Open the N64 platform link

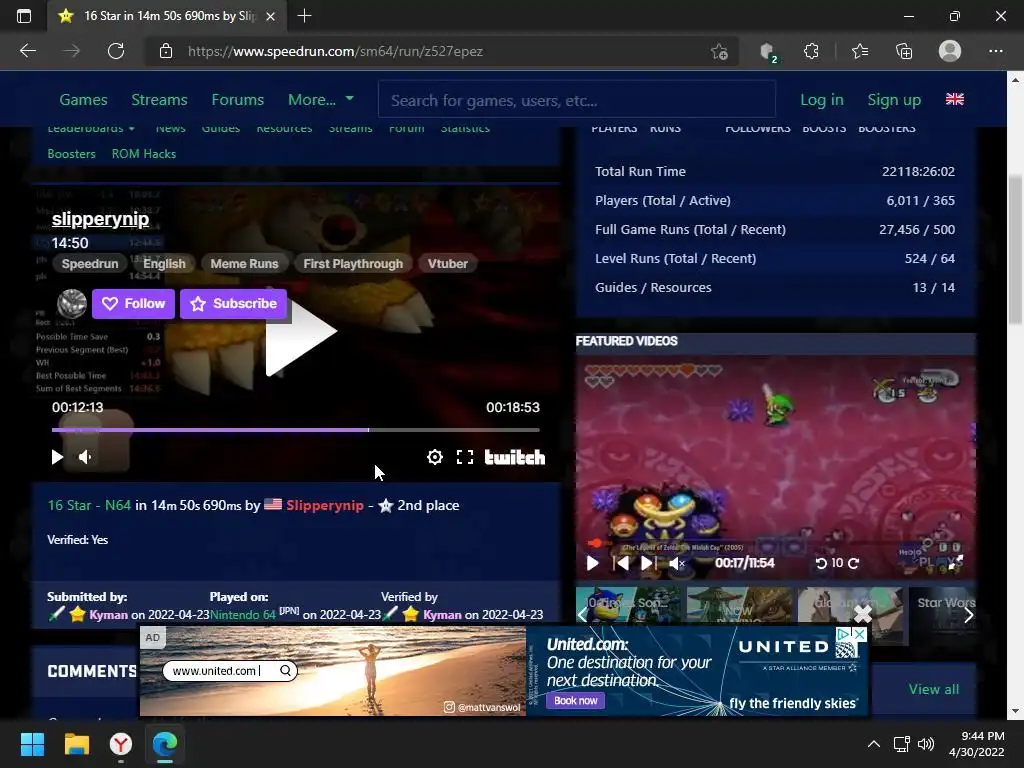118,505
